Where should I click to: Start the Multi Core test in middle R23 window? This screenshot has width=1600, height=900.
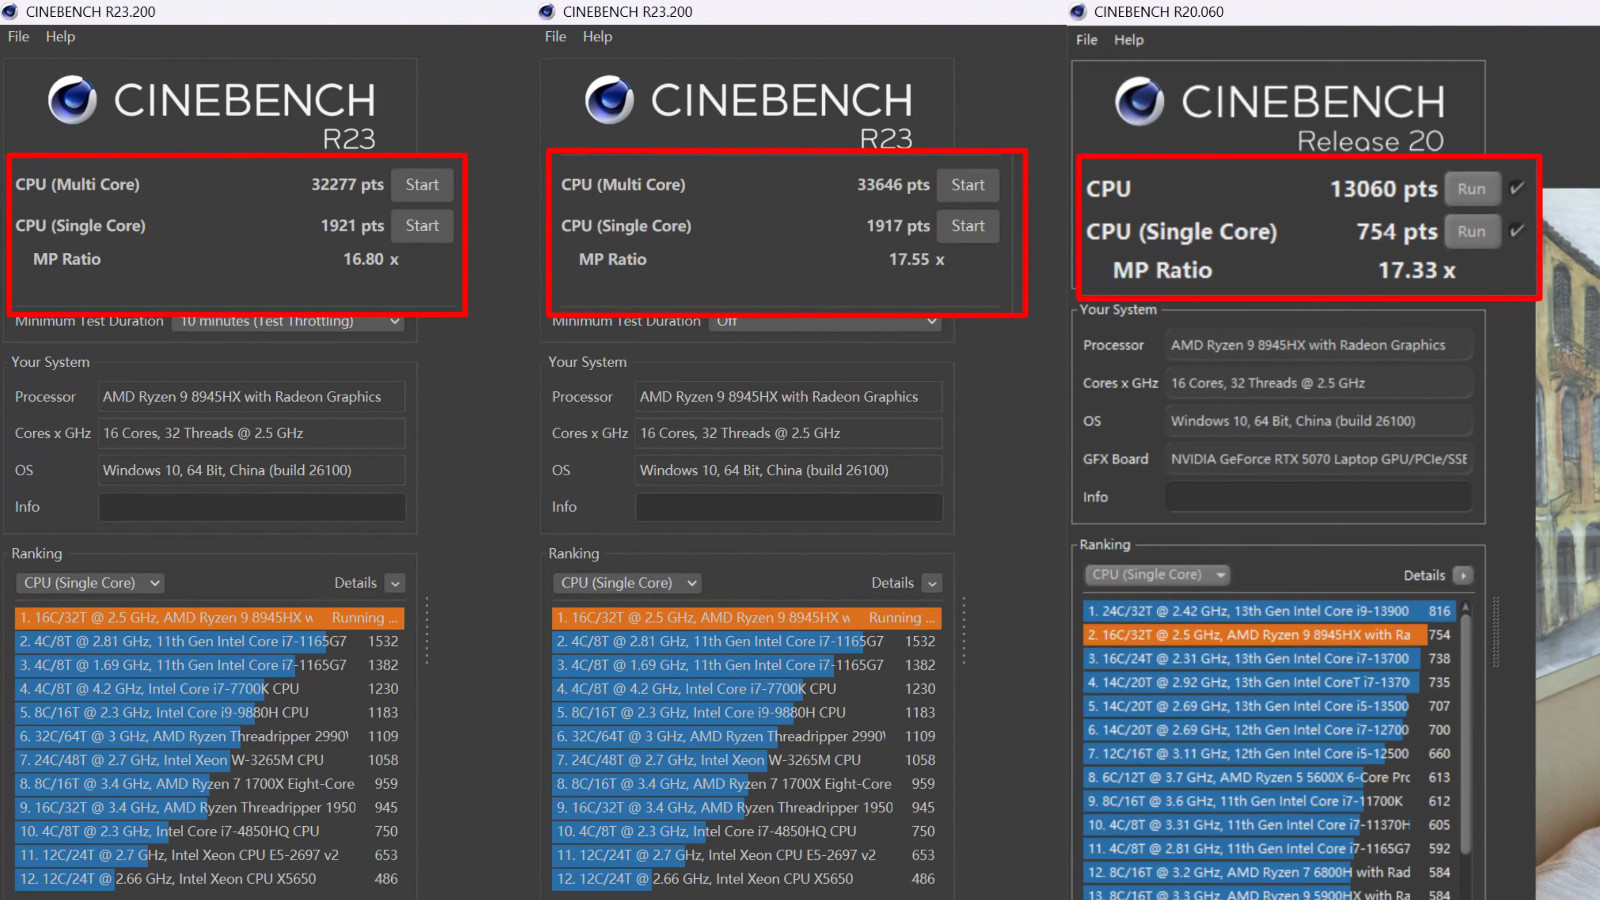(x=968, y=185)
